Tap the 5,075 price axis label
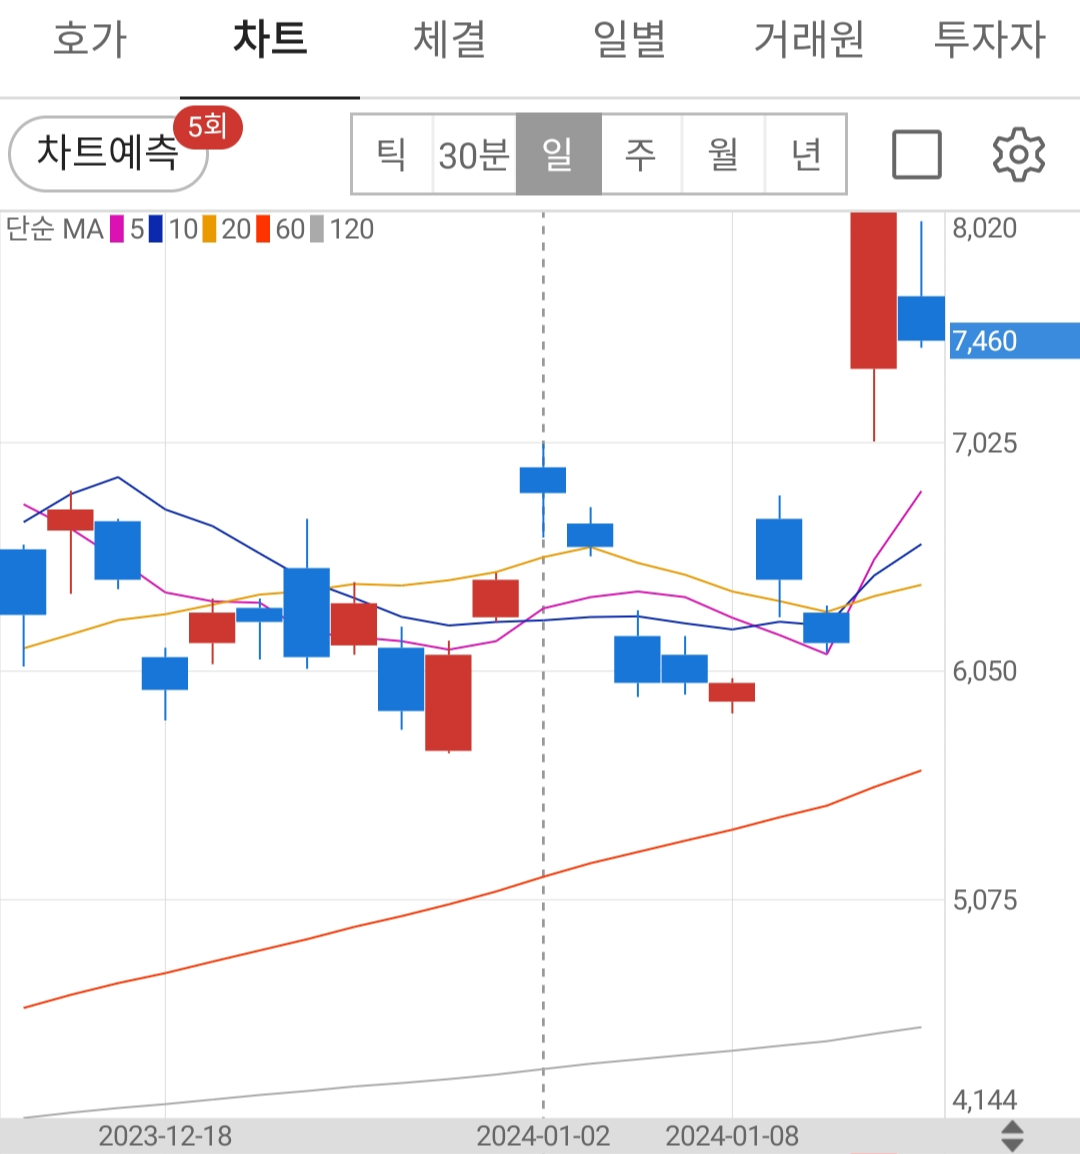Screen dimensions: 1080x1154 point(984,900)
